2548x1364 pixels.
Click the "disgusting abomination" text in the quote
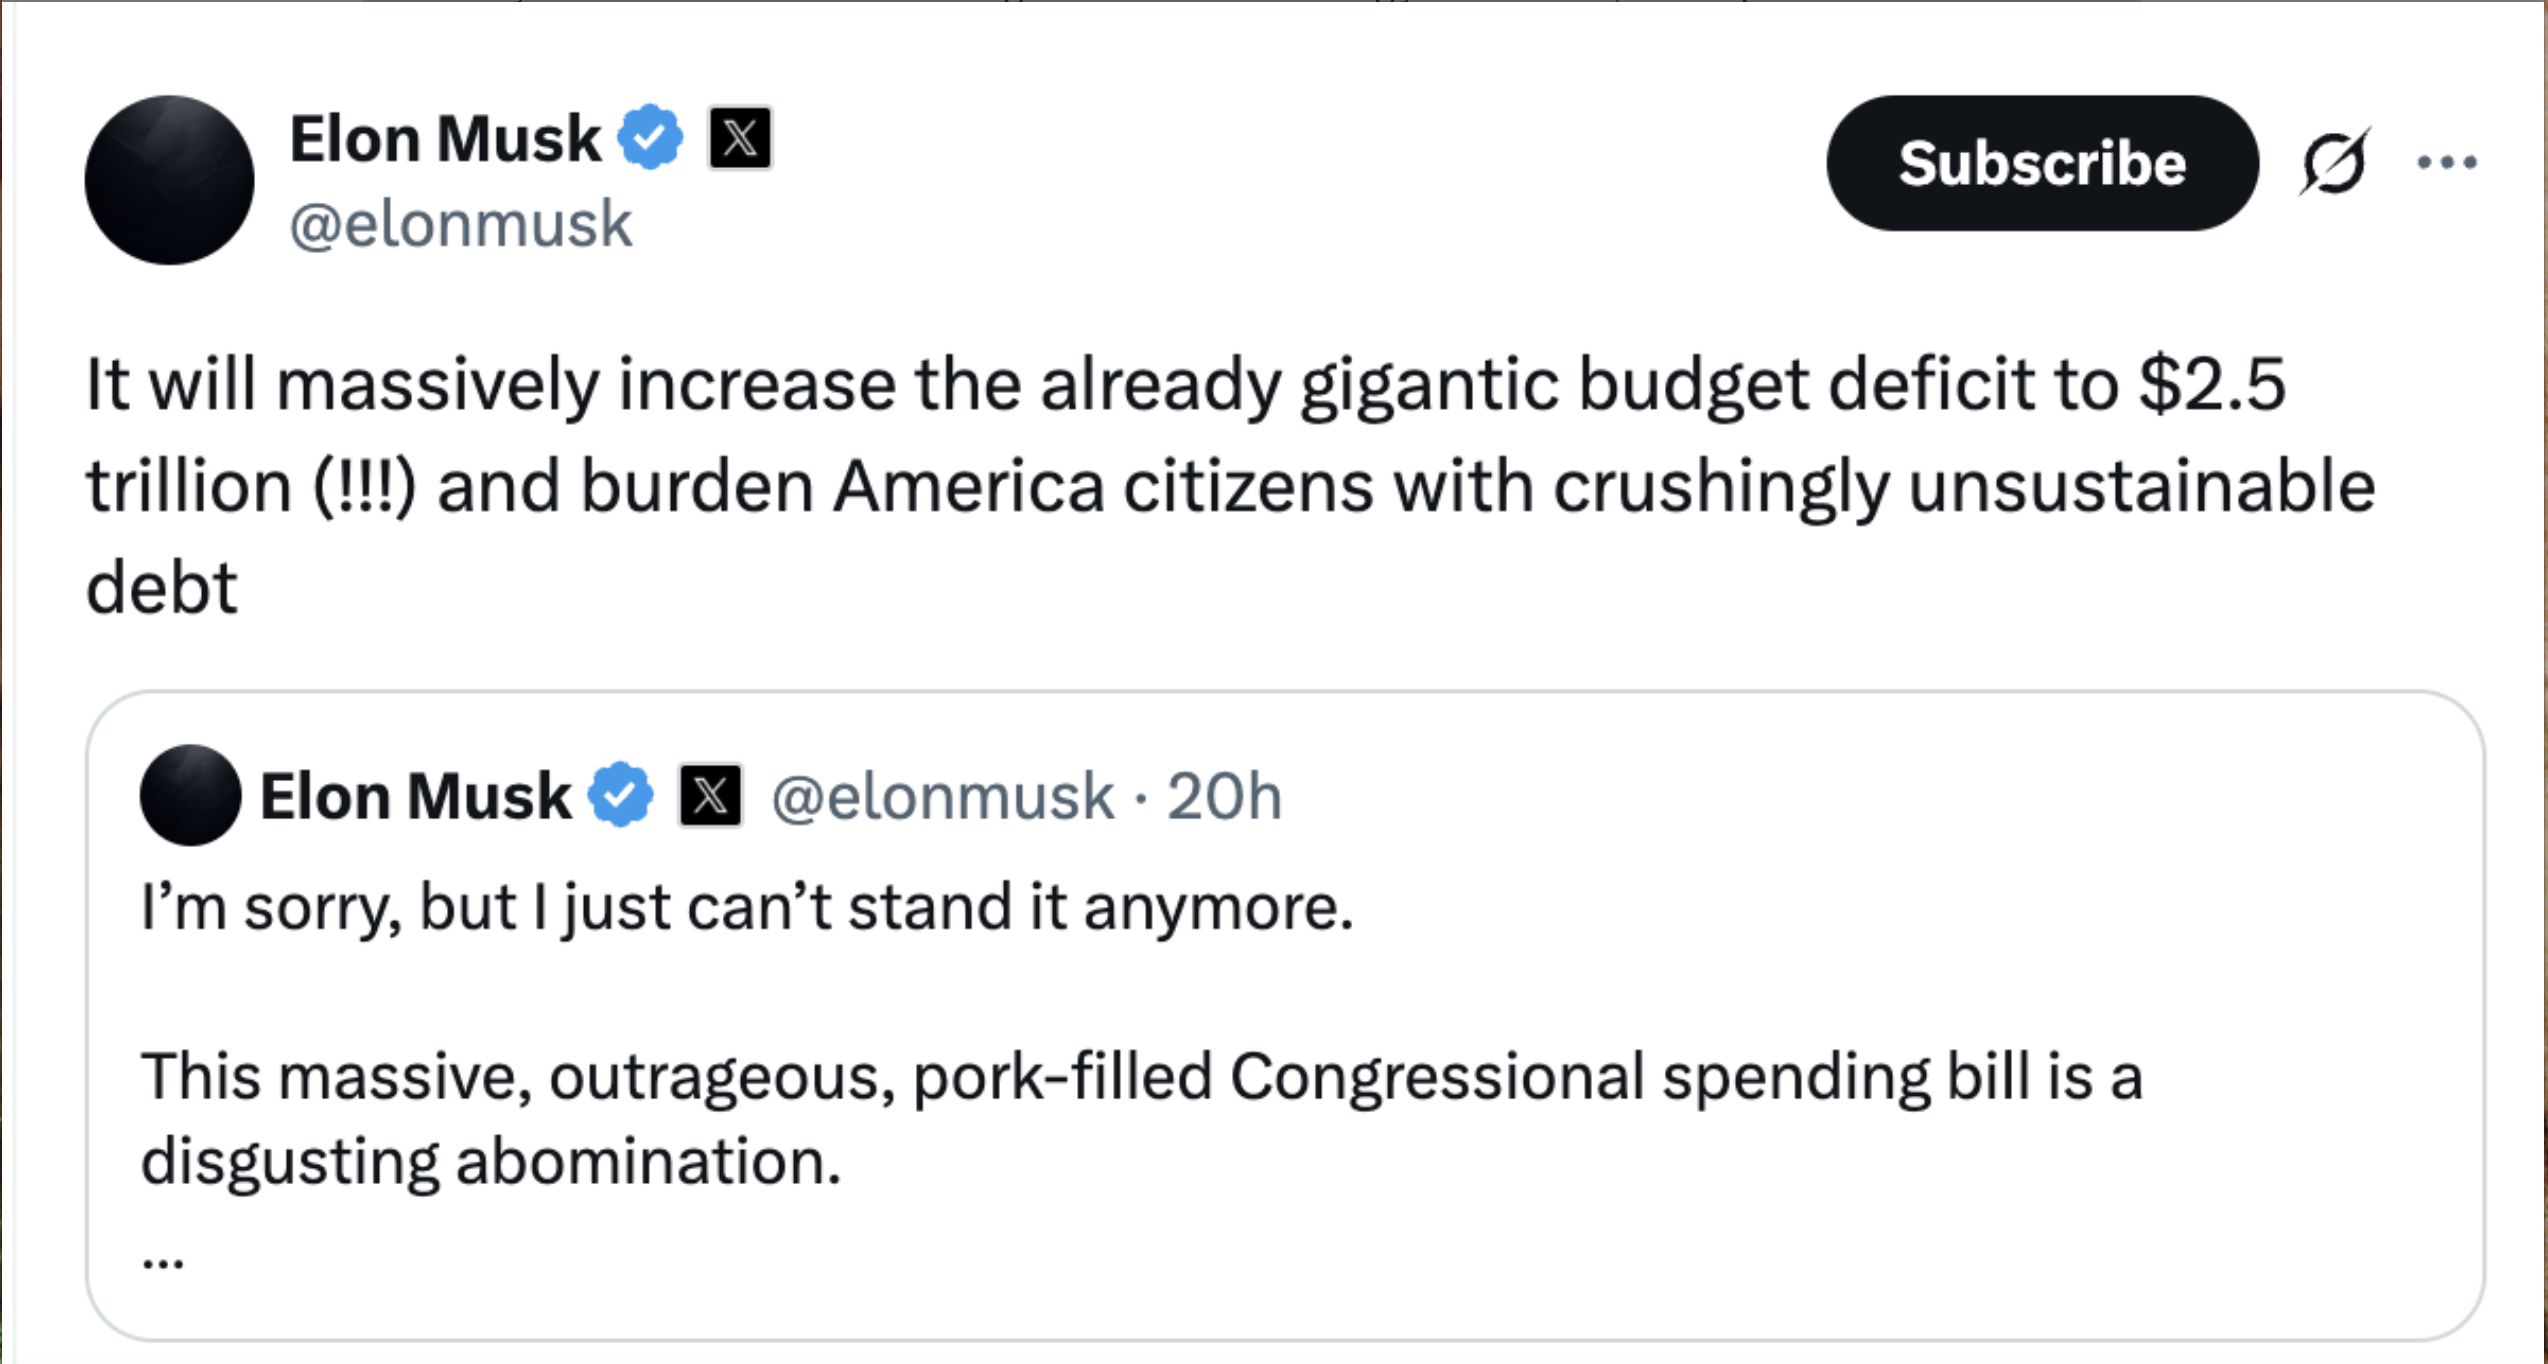pos(490,1162)
